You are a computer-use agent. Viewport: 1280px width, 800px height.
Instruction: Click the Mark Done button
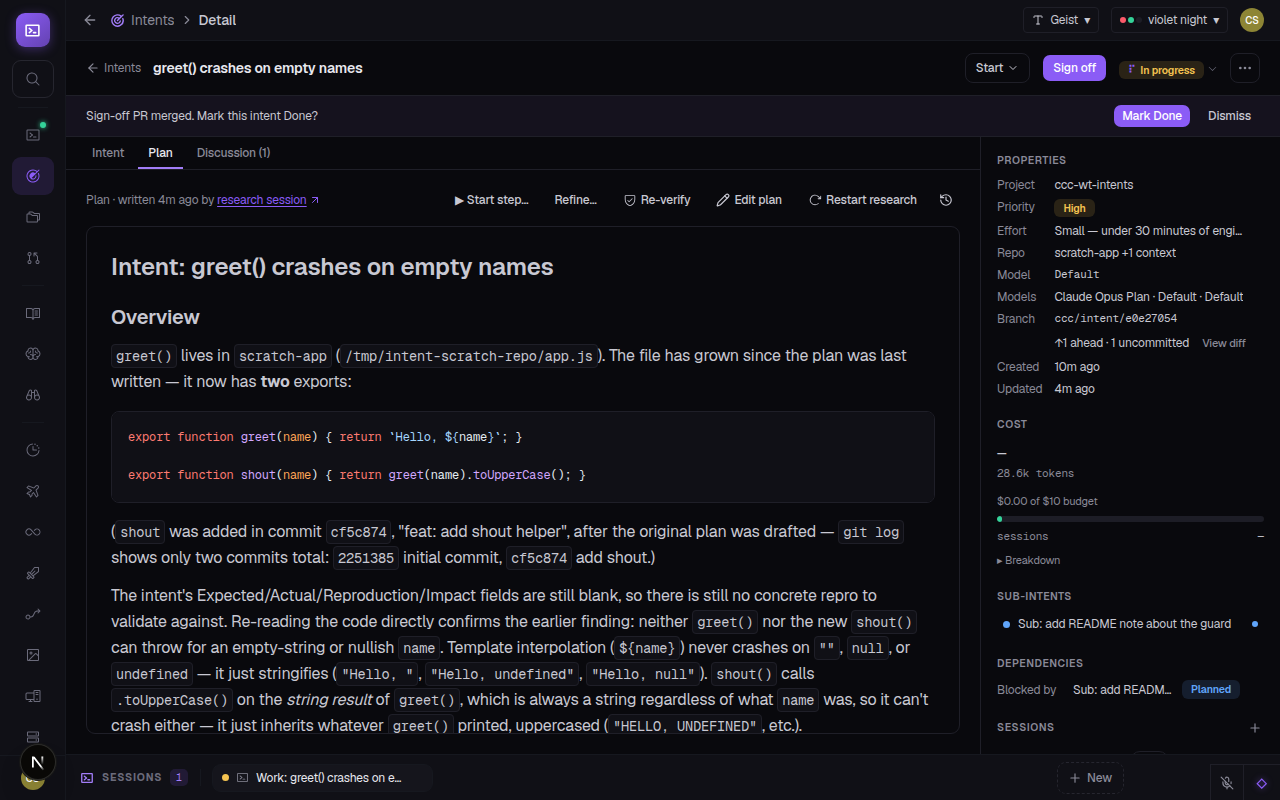[x=1152, y=116]
